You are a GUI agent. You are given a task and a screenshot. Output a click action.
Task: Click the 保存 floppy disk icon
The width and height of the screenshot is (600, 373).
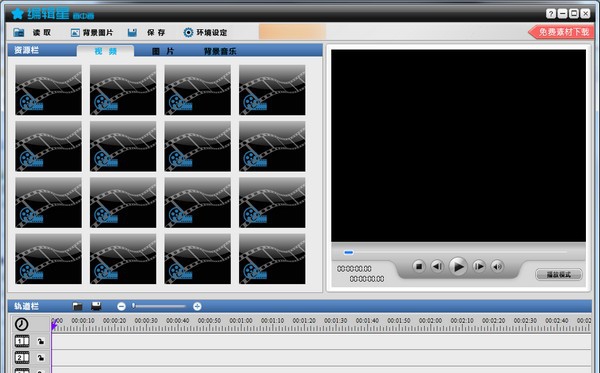click(132, 33)
